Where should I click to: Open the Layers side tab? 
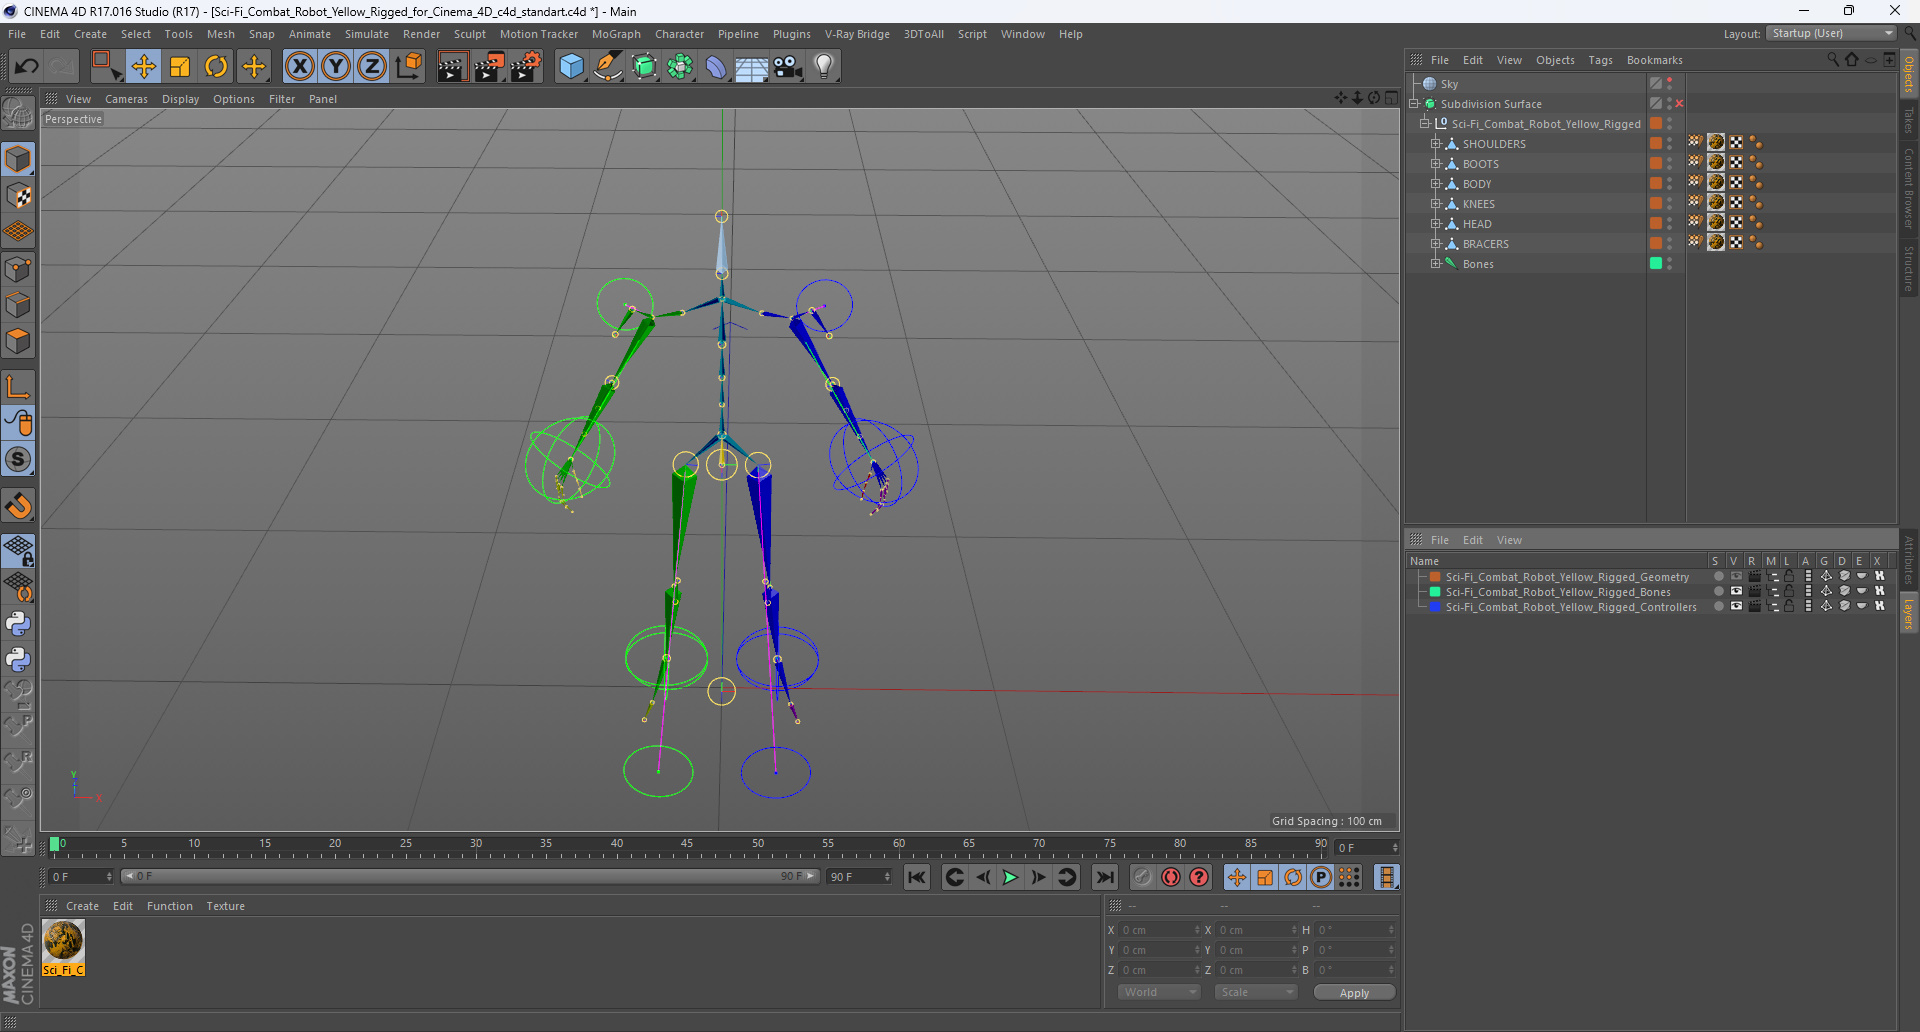coord(1909,614)
